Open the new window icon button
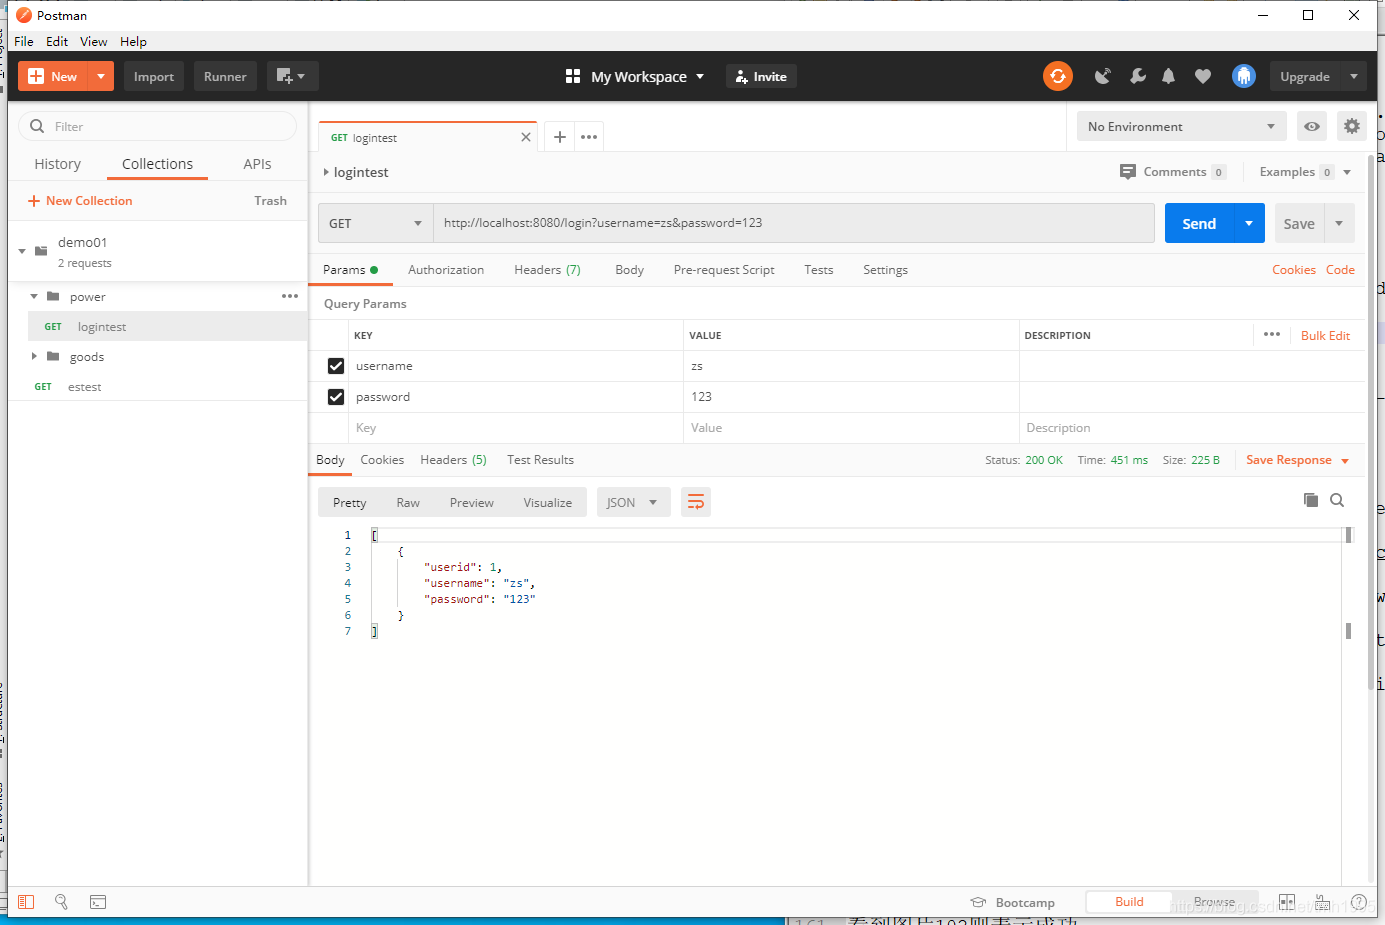 [x=292, y=76]
